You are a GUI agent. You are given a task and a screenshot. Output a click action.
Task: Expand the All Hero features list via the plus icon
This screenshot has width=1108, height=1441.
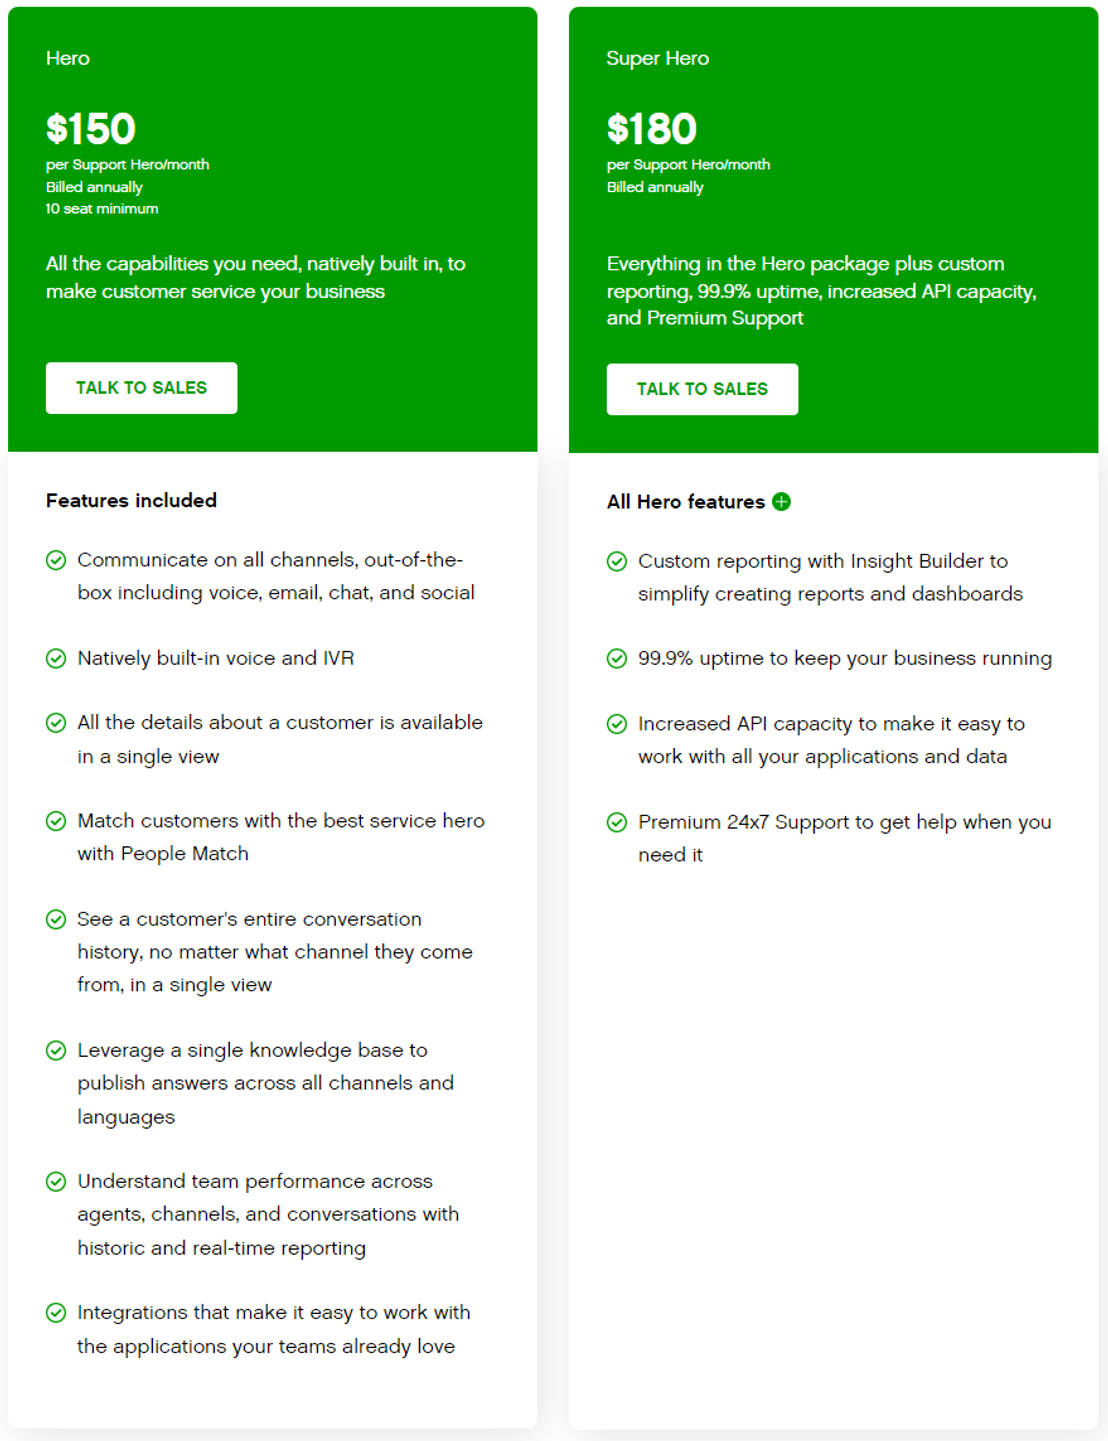tap(783, 502)
